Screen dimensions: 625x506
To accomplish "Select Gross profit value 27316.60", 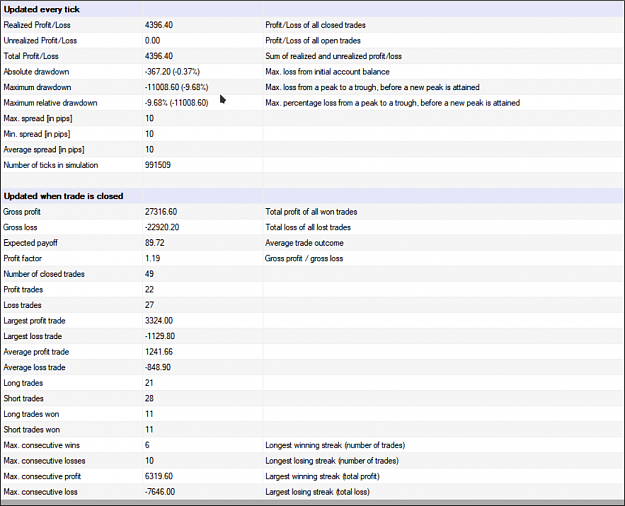I will [161, 212].
